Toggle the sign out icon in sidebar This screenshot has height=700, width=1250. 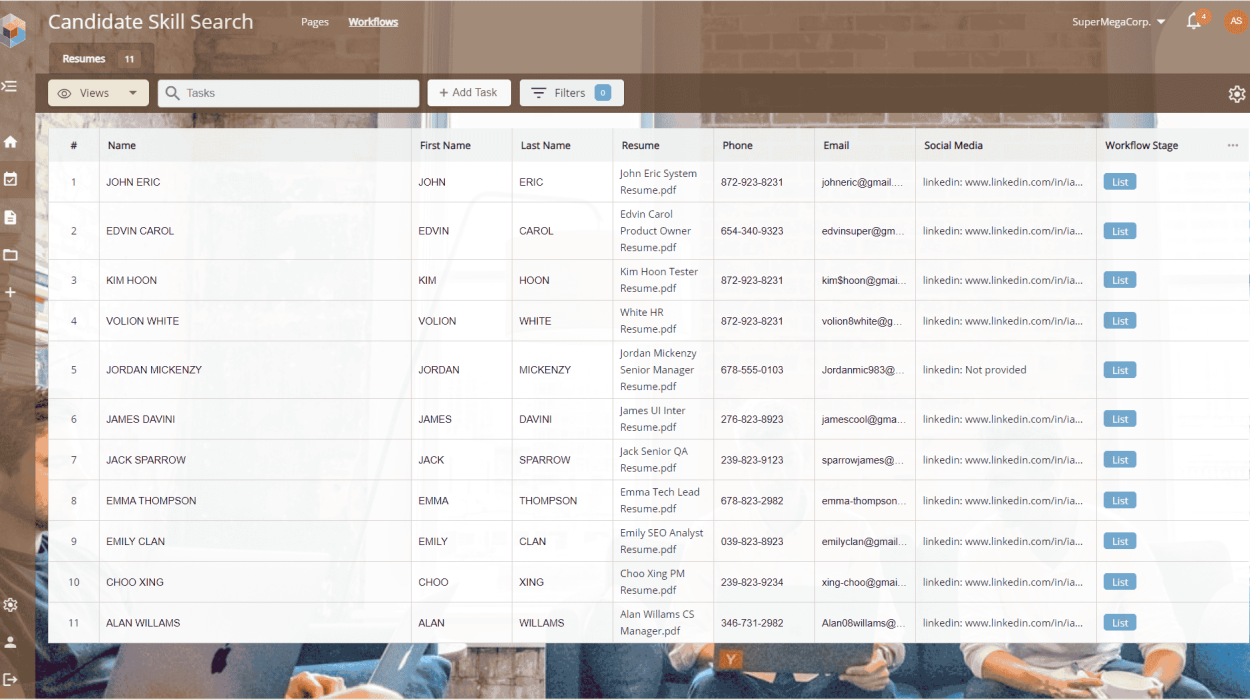10,677
